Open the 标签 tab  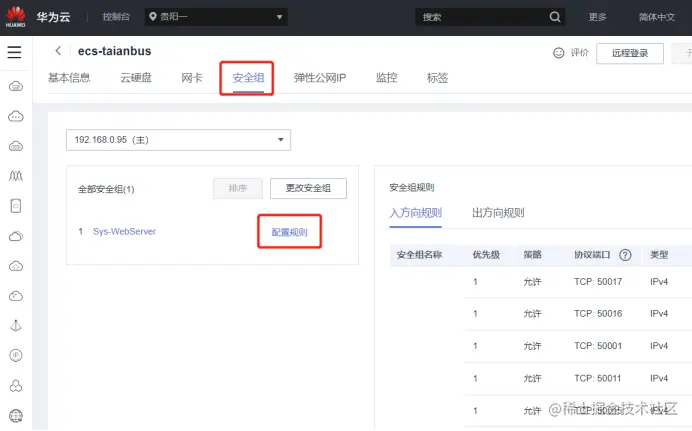pos(437,78)
